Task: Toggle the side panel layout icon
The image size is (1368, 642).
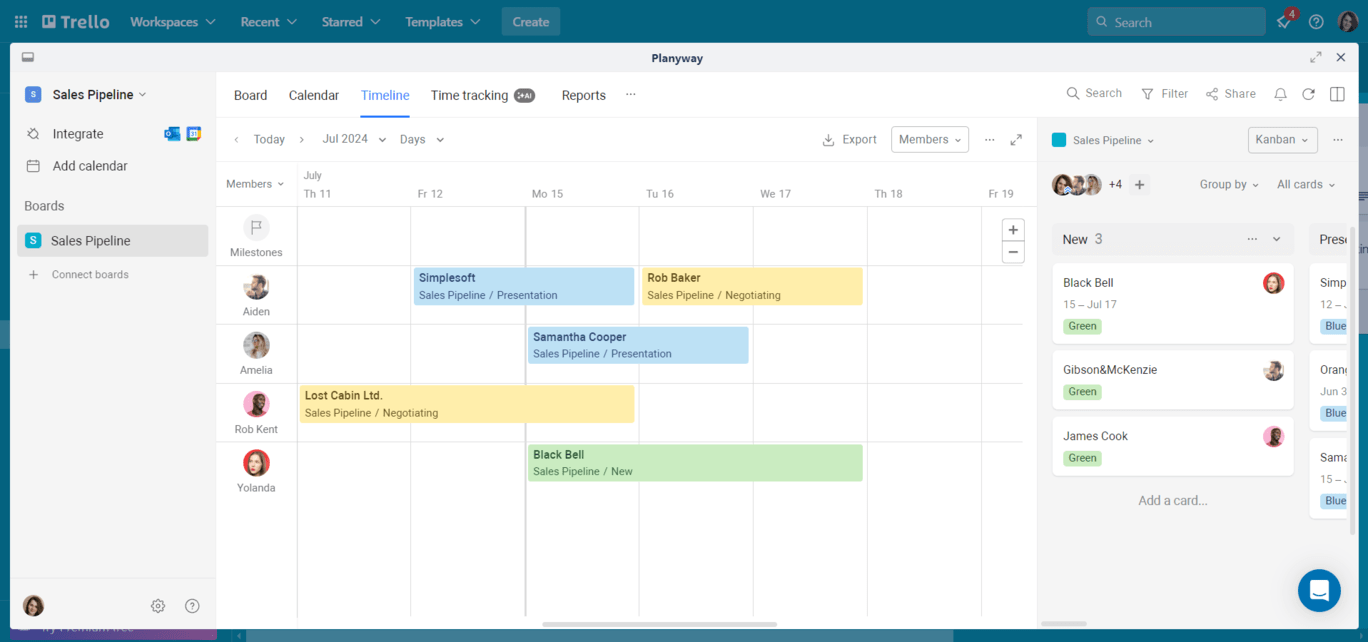Action: click(1337, 94)
